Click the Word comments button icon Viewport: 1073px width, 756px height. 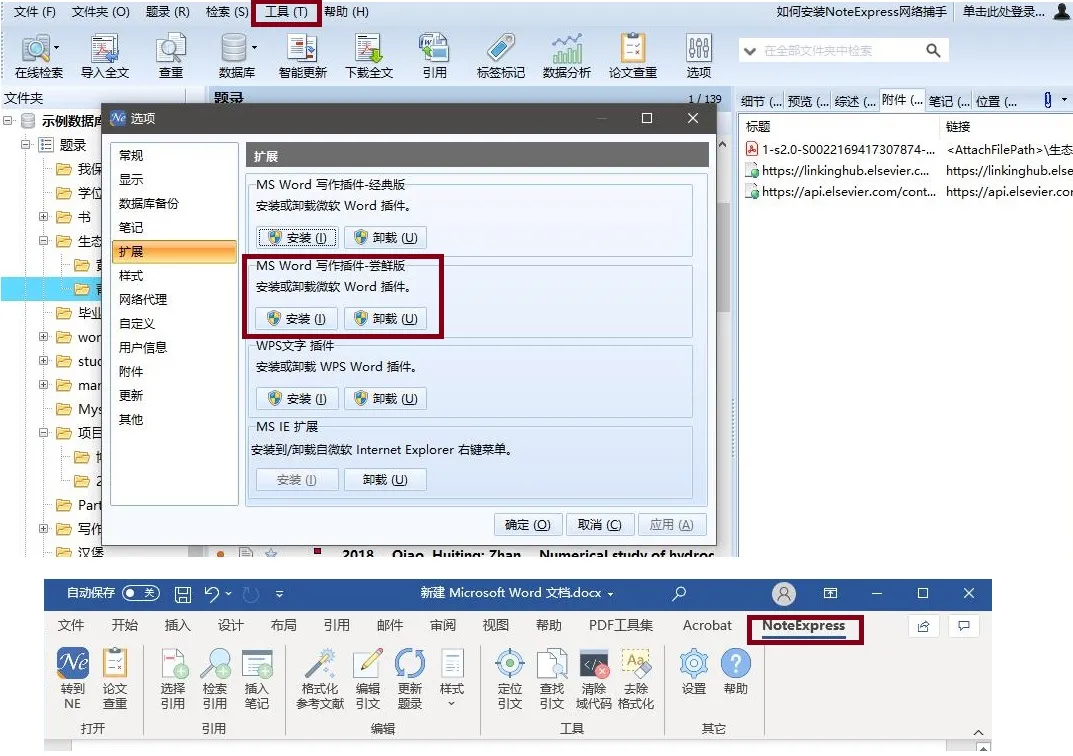pos(964,626)
